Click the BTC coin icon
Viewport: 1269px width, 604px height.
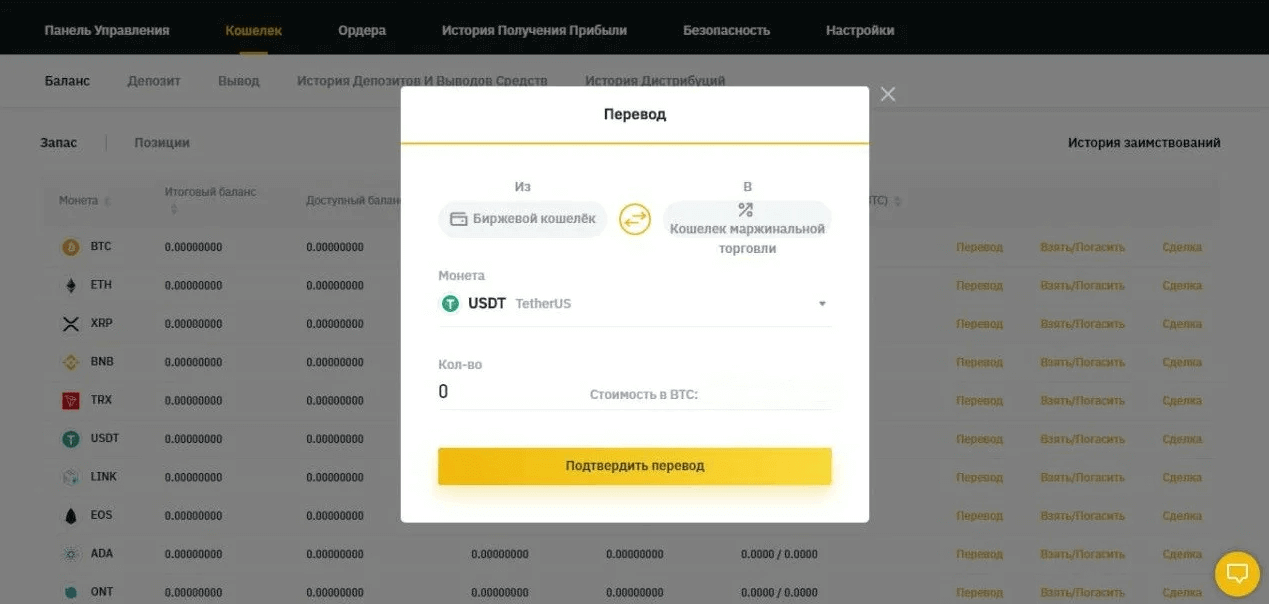pyautogui.click(x=71, y=247)
